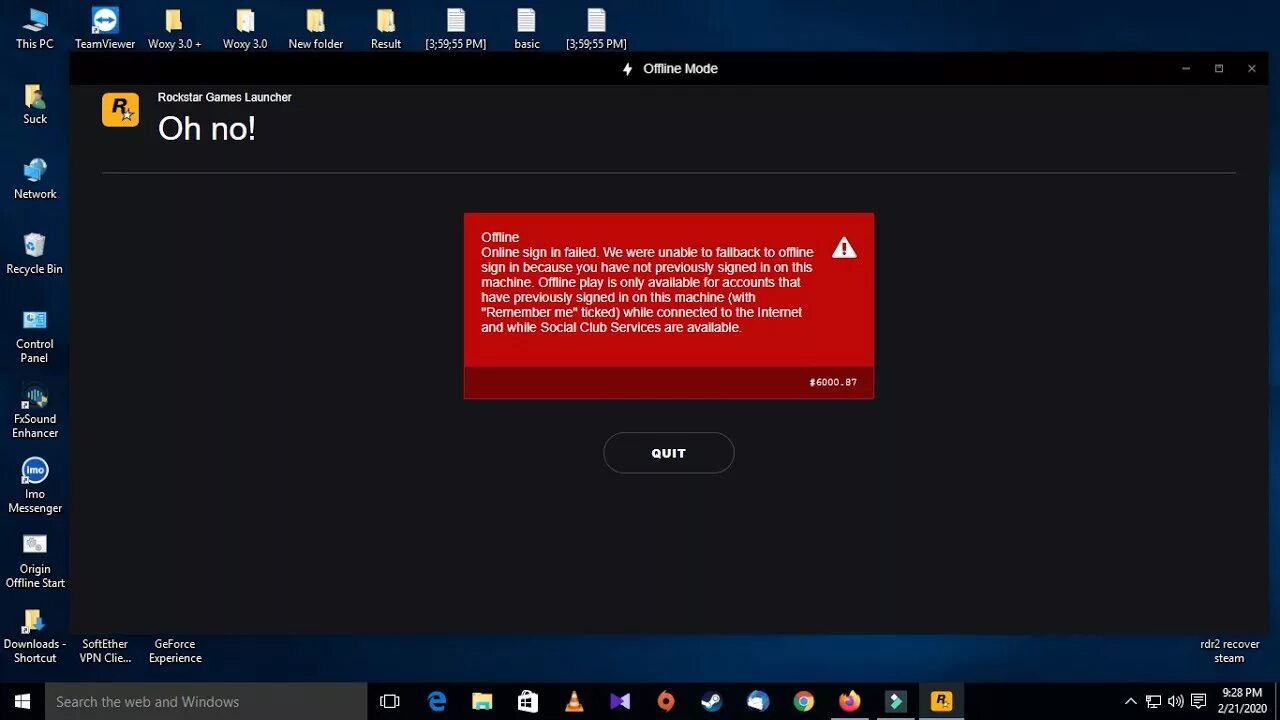1280x720 pixels.
Task: Minimize the Rockstar launcher window
Action: (x=1186, y=69)
